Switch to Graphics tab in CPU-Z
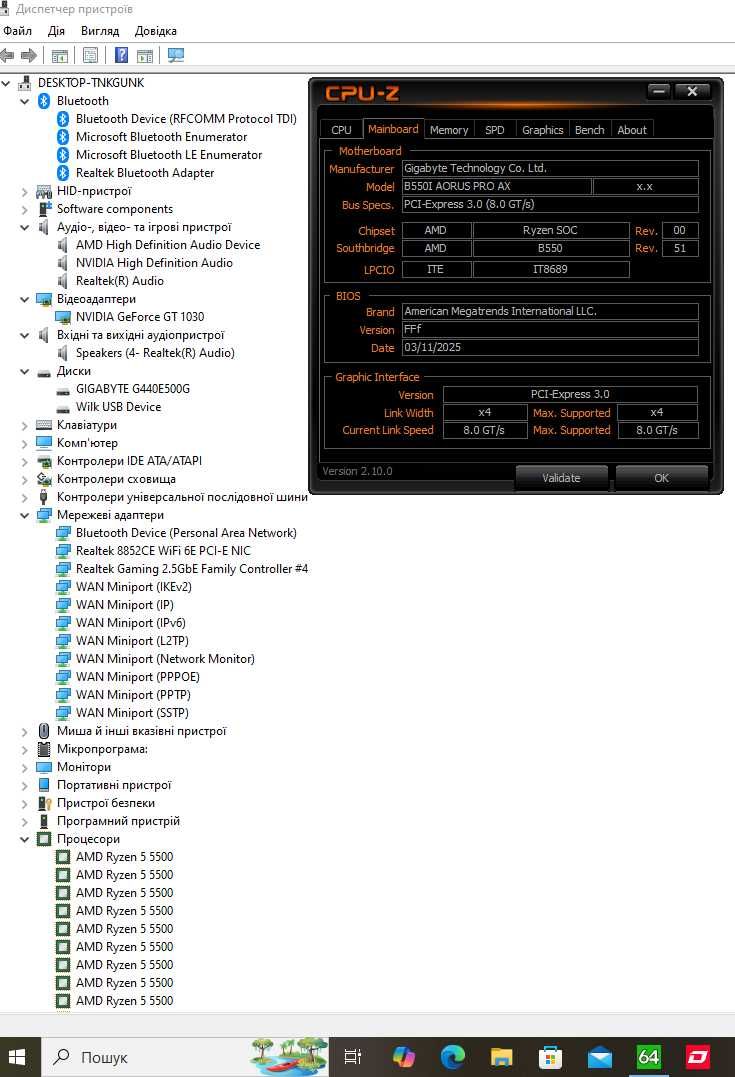This screenshot has width=735, height=1077. pos(542,130)
